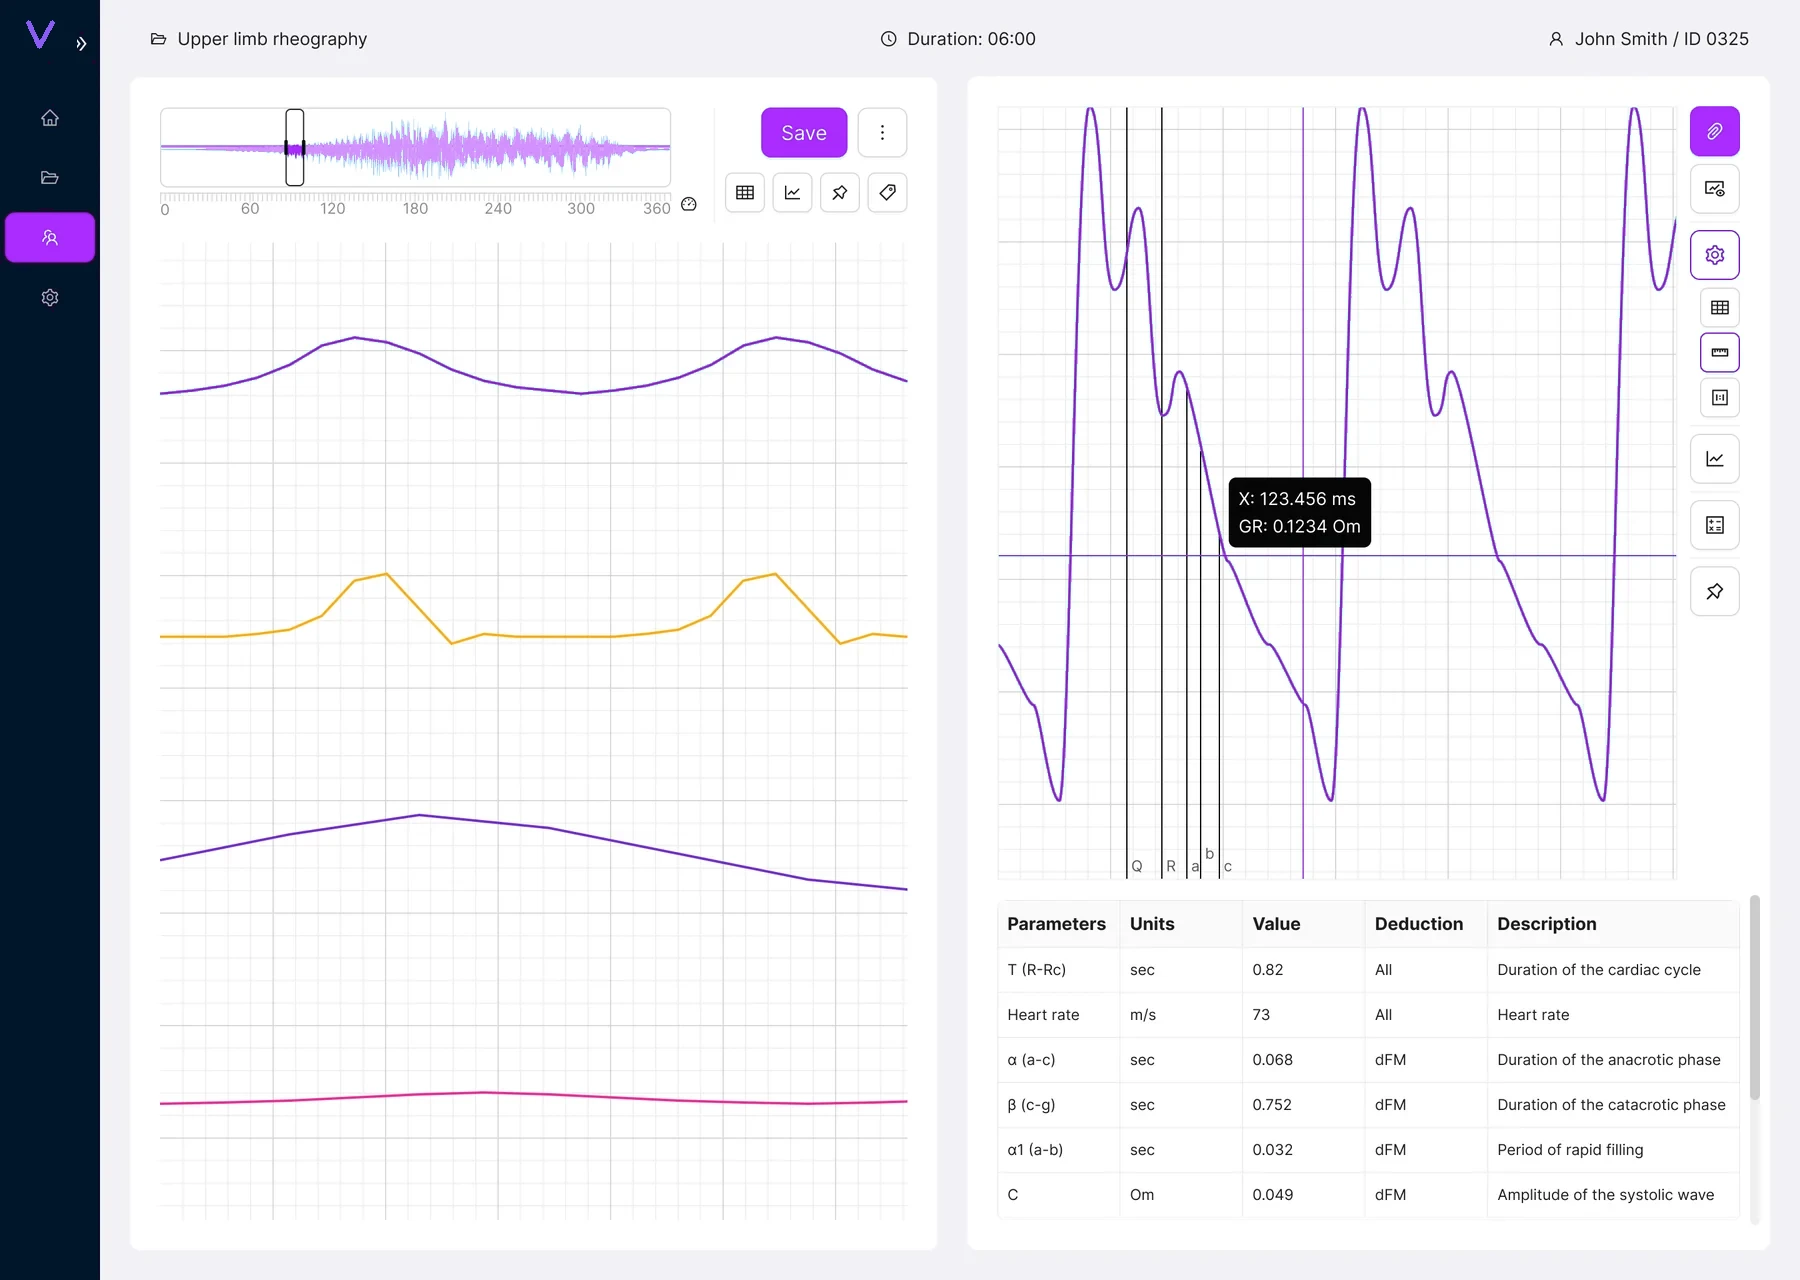Click the Upper limb rheography title
This screenshot has height=1280, width=1800.
[272, 39]
